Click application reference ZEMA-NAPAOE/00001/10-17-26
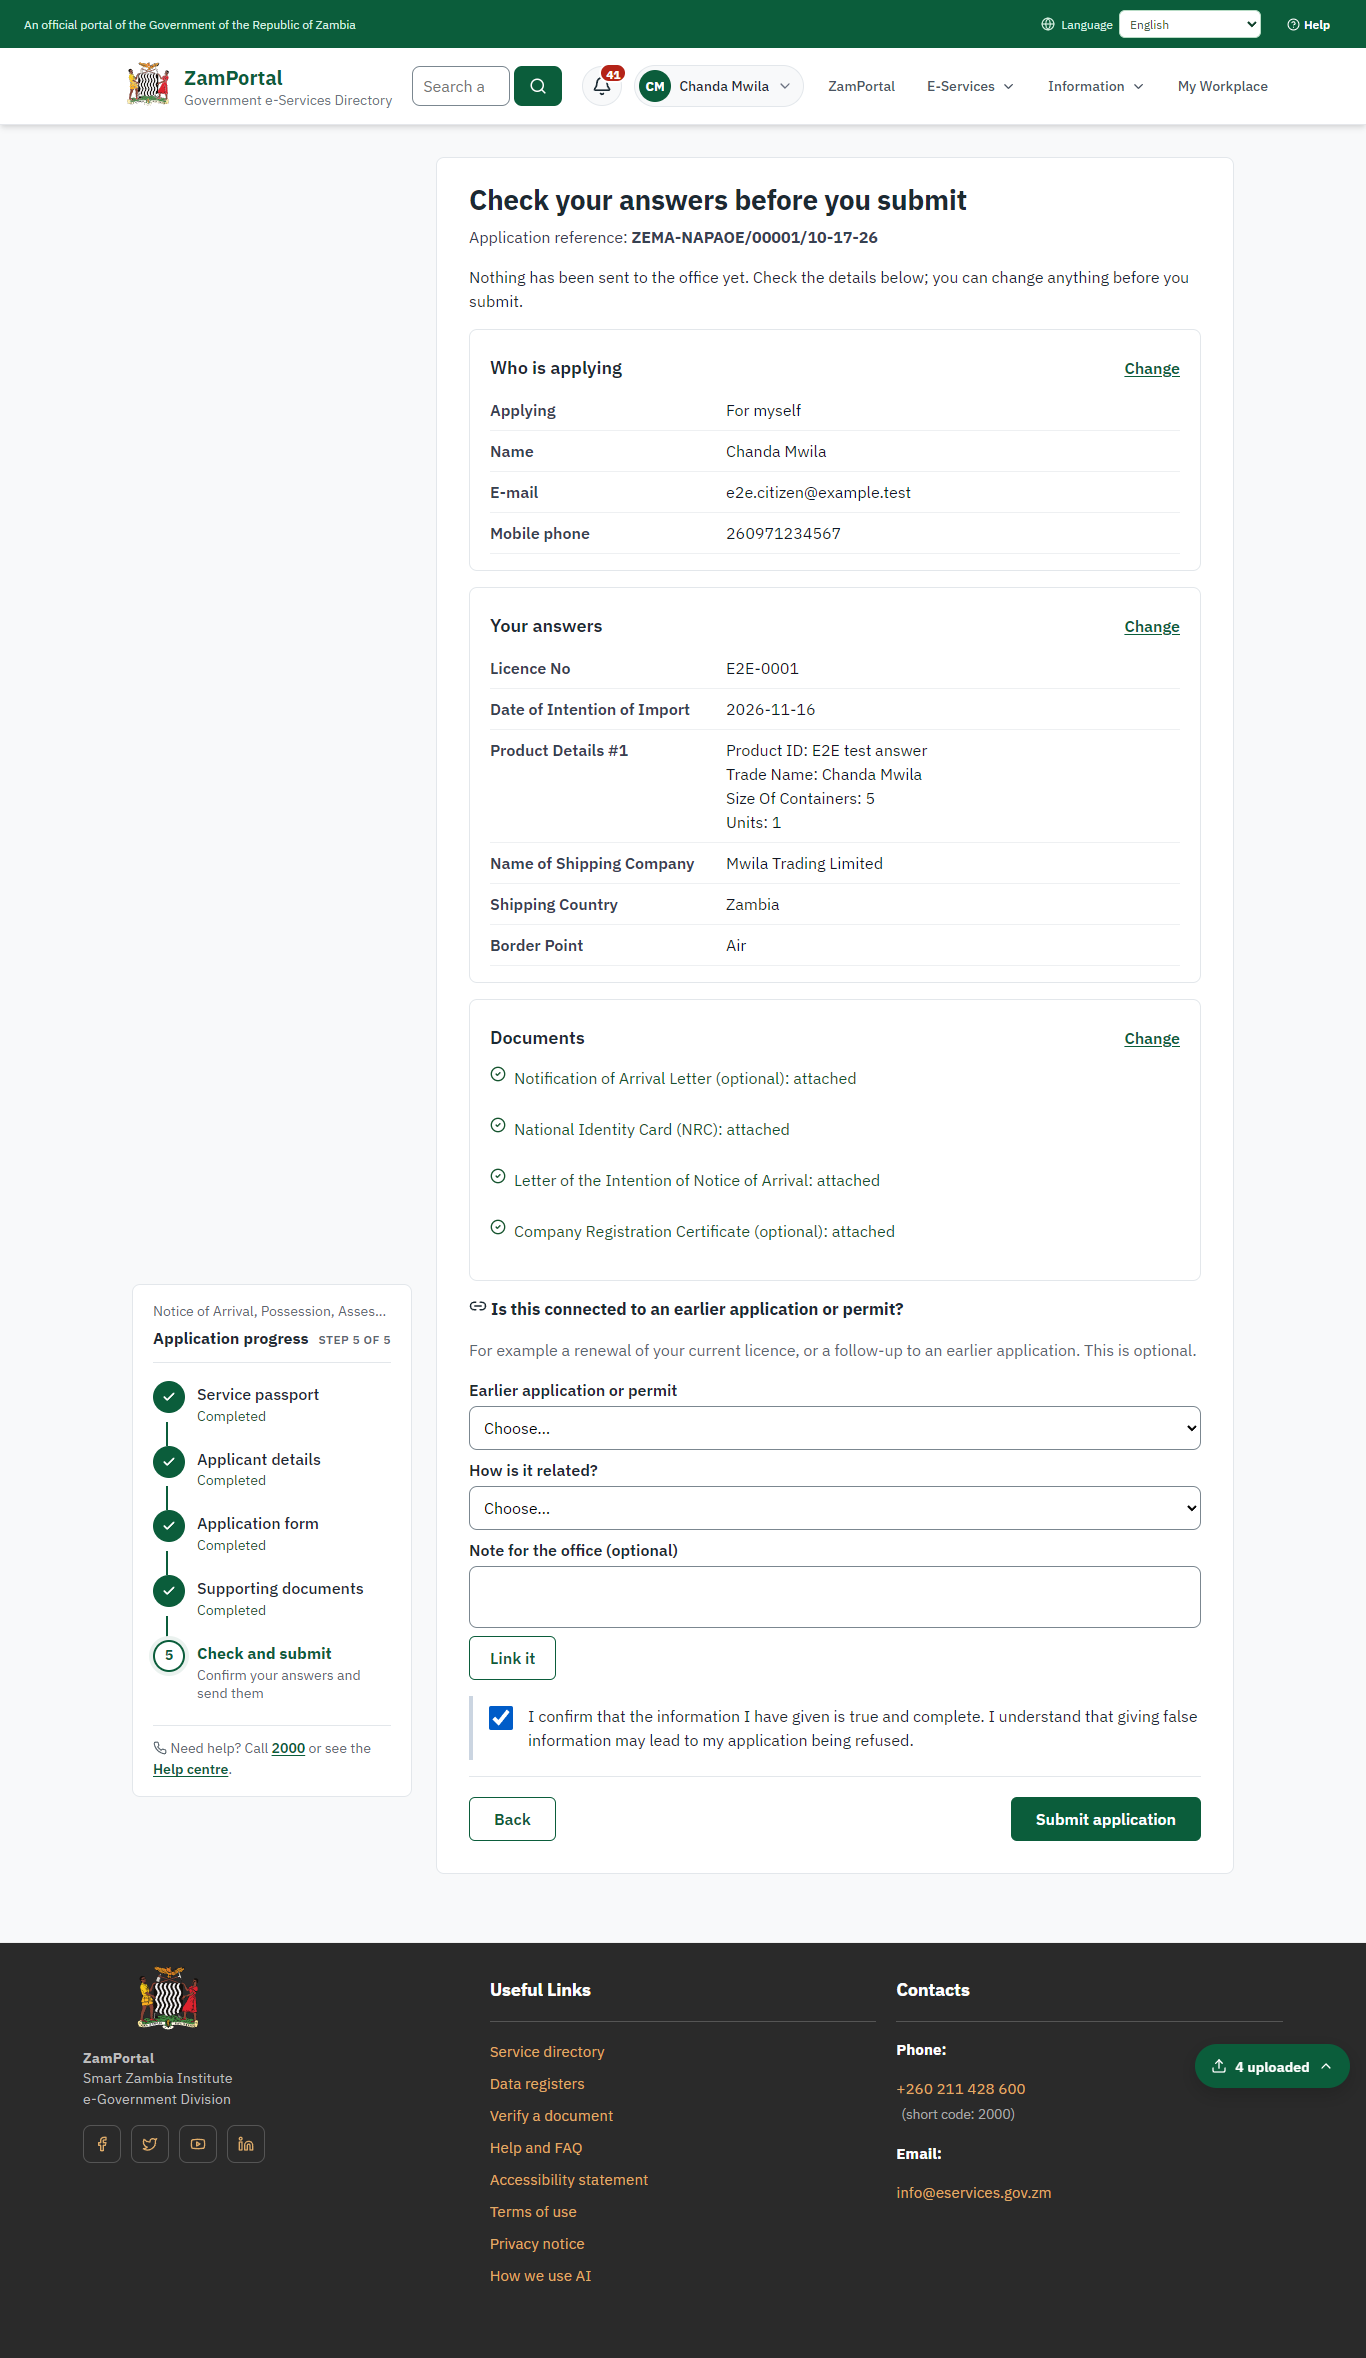 point(754,238)
